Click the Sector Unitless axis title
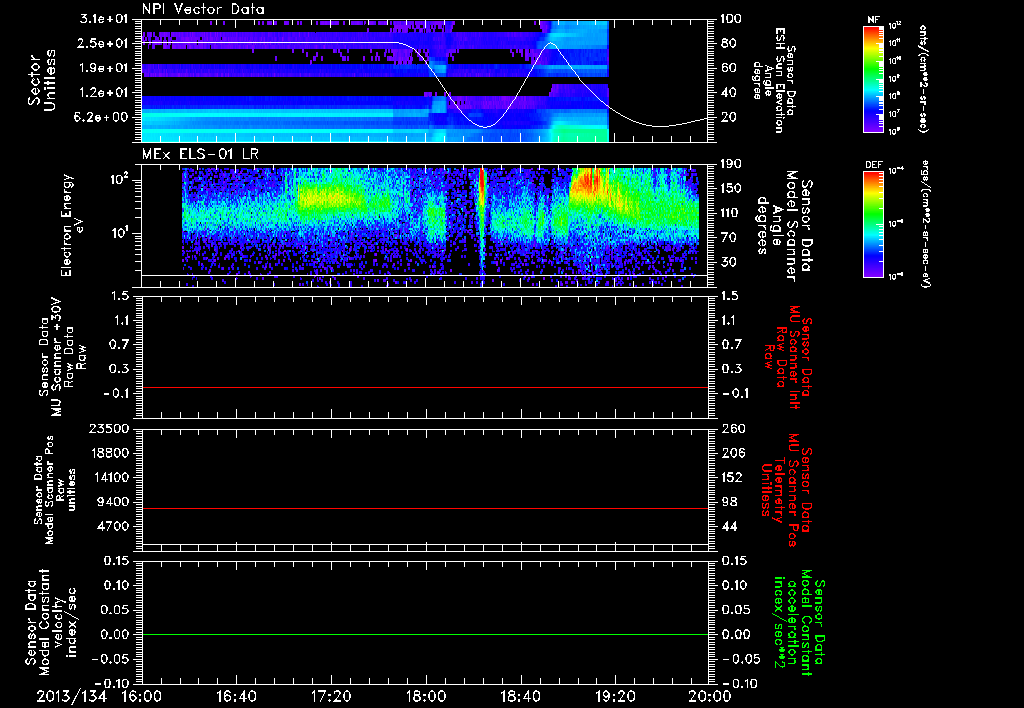Viewport: 1024px width, 708px height. coord(42,80)
